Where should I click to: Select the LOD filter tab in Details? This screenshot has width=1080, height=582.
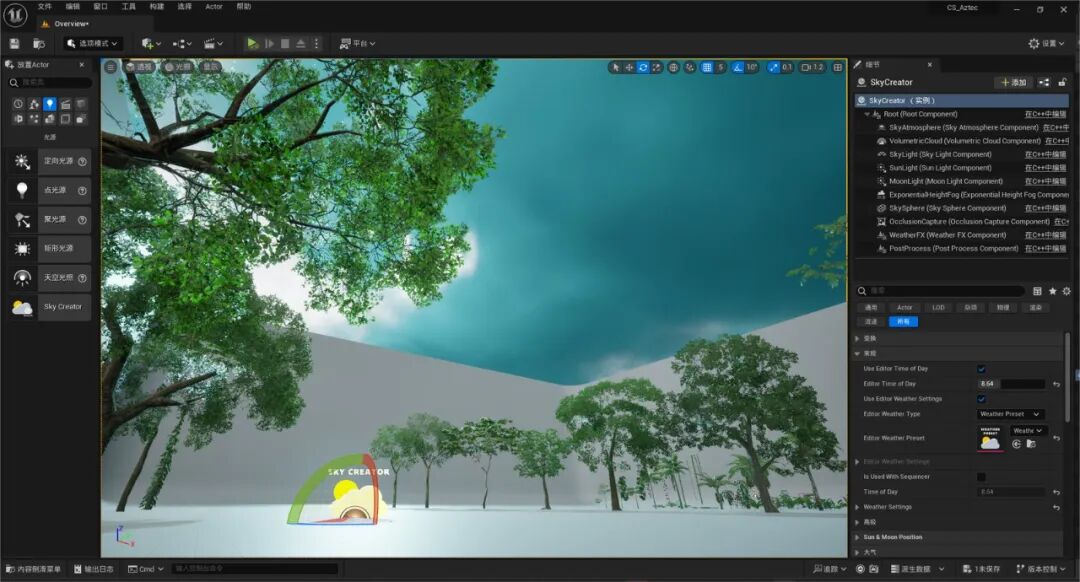[938, 308]
